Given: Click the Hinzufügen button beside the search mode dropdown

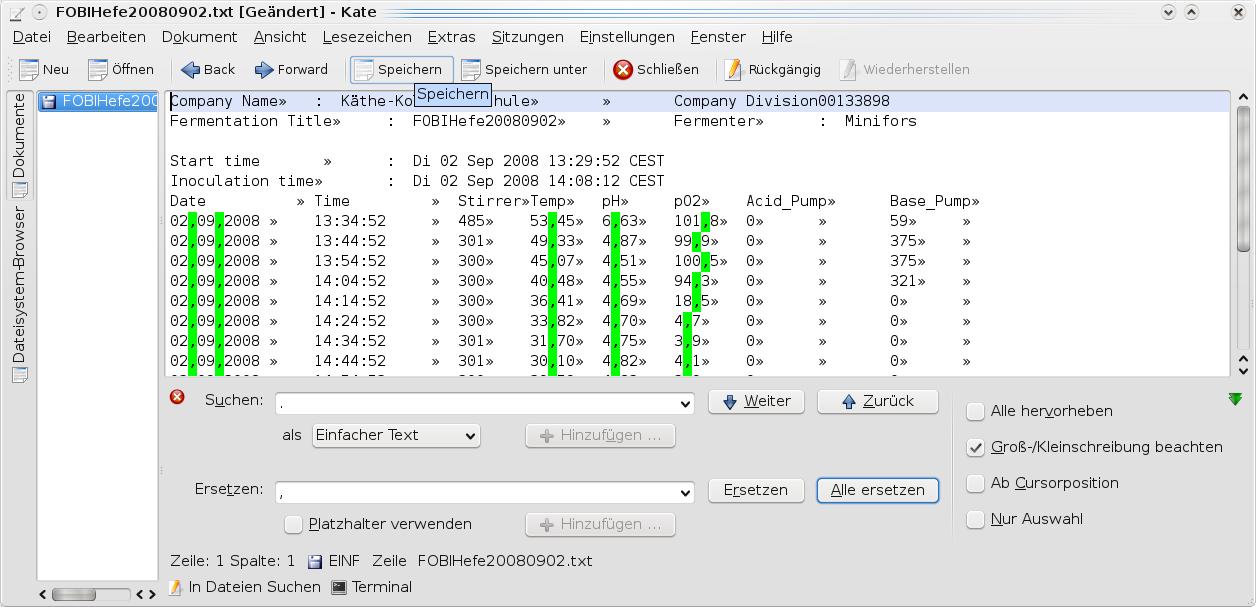Looking at the screenshot, I should click(600, 436).
